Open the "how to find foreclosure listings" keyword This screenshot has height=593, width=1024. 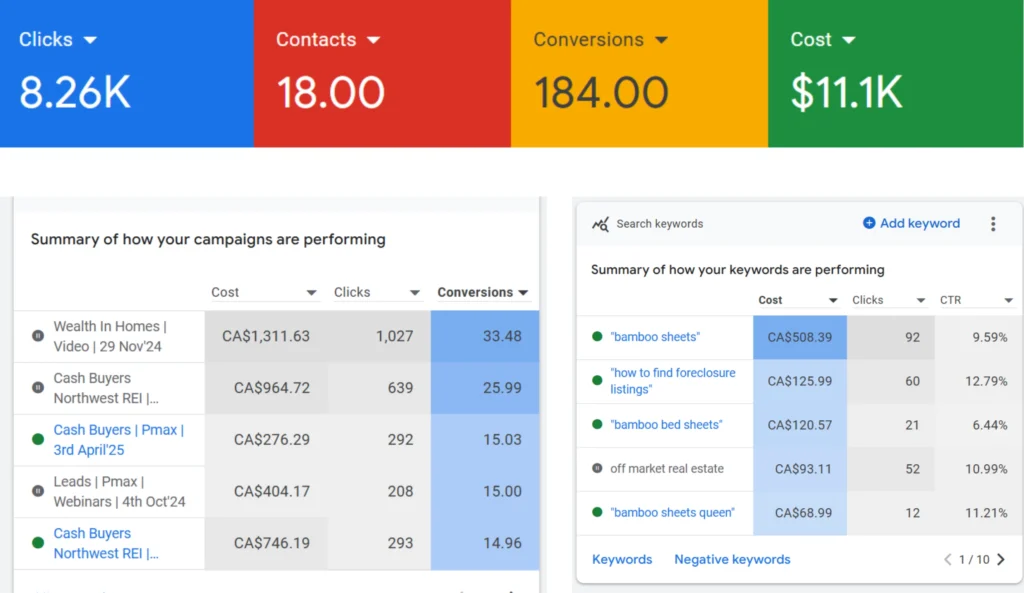point(672,380)
